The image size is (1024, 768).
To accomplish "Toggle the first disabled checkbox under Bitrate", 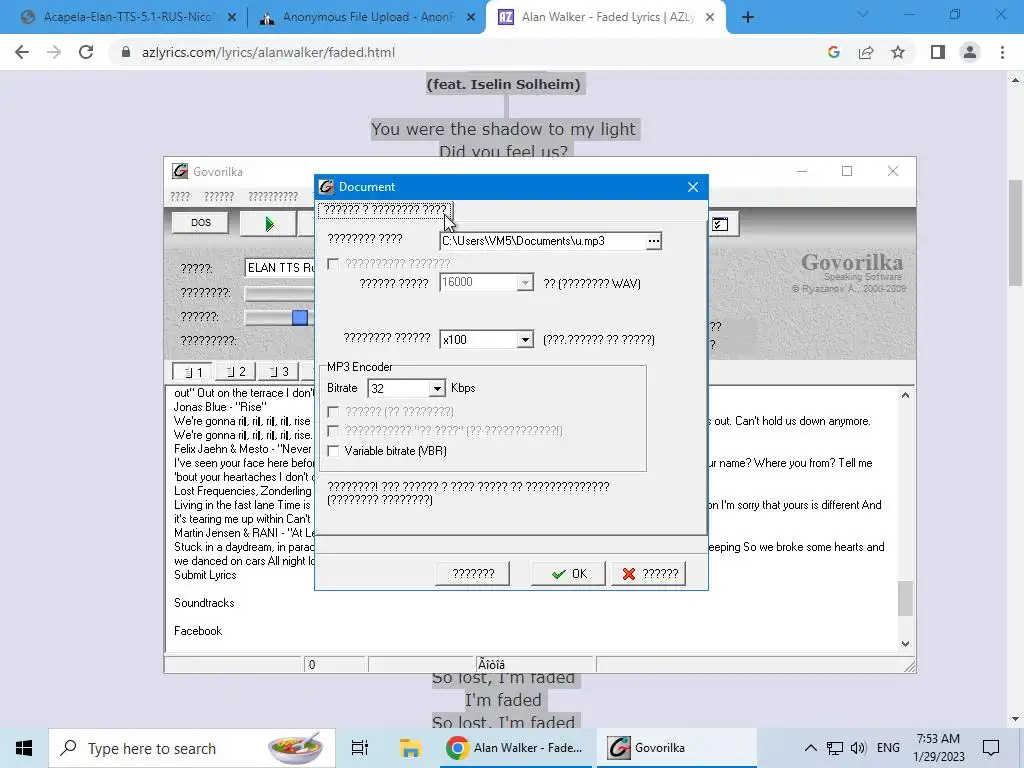I will coord(334,411).
